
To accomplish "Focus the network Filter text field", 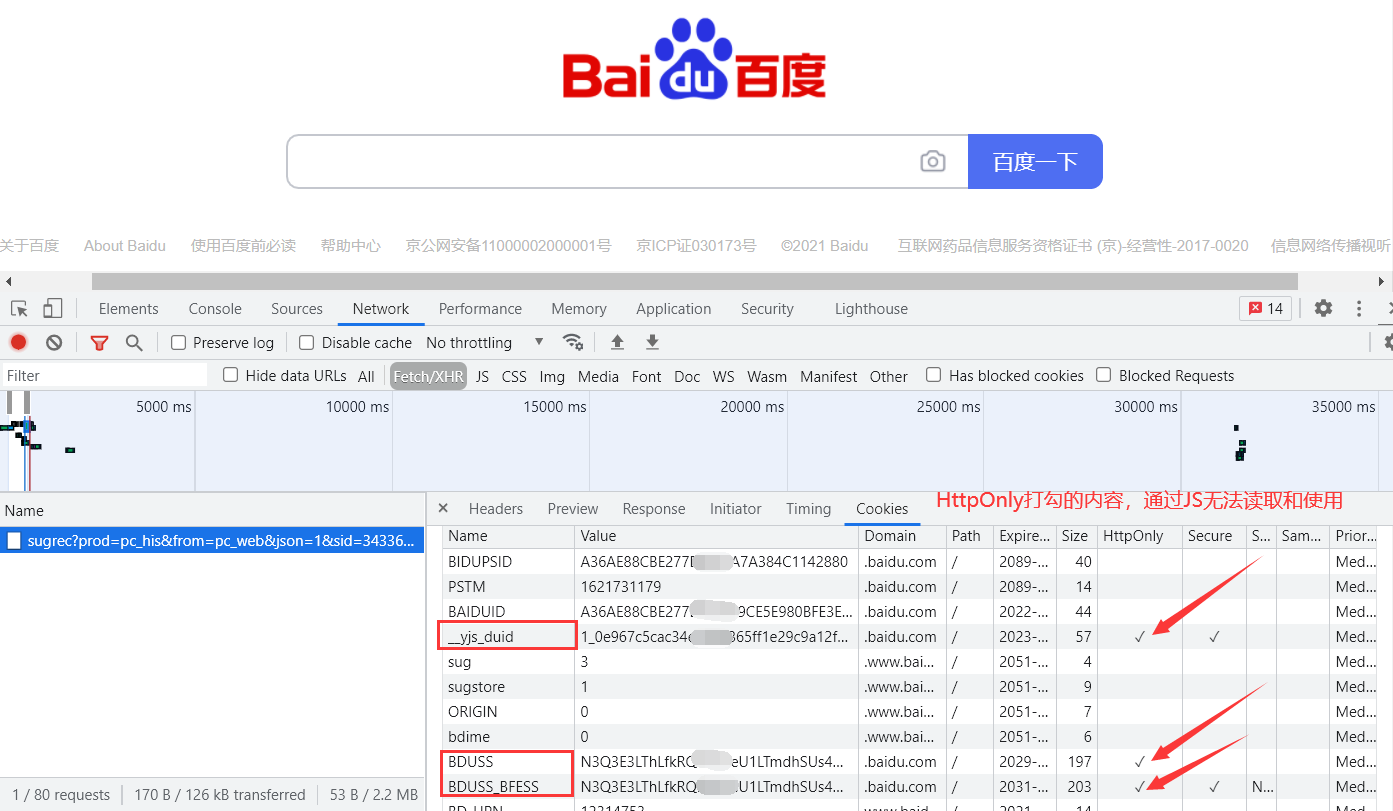I will pos(104,376).
